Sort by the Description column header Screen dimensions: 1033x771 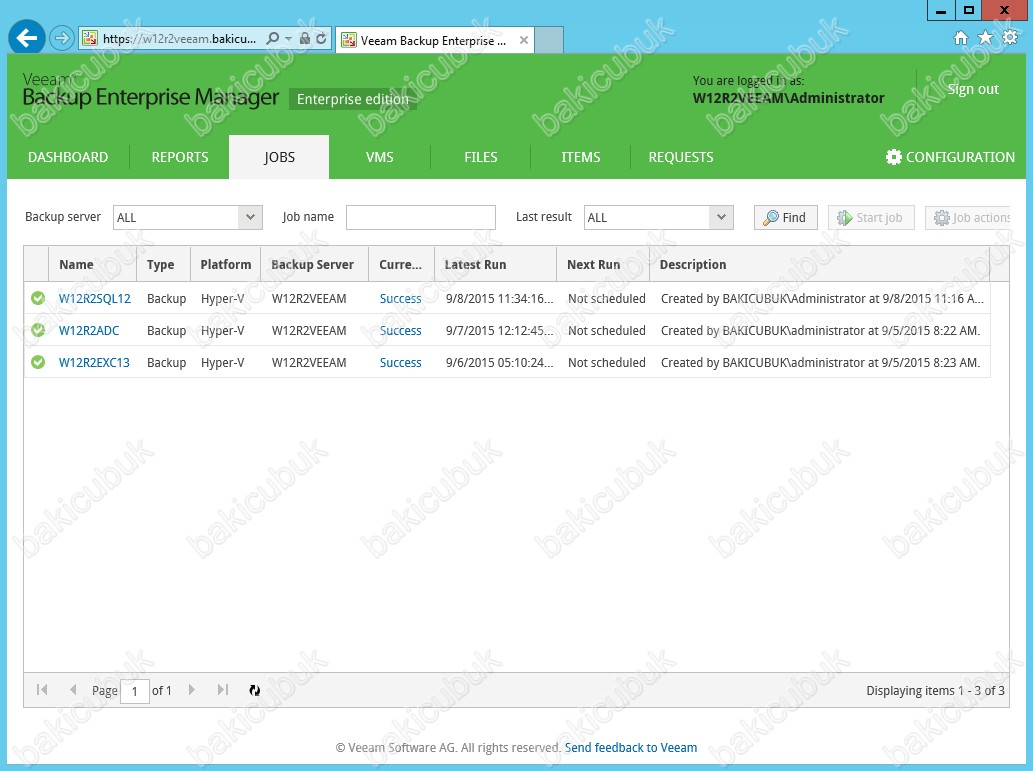820,264
